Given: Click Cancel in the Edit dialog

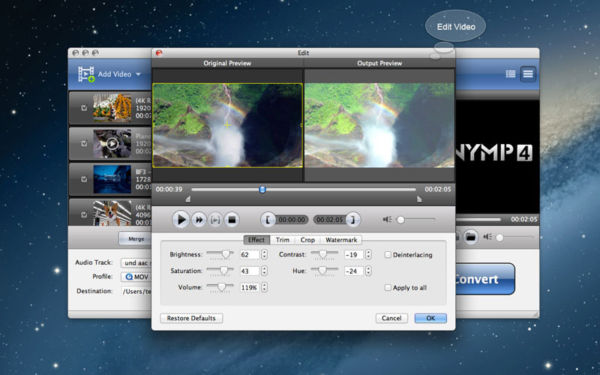Looking at the screenshot, I should pyautogui.click(x=391, y=318).
